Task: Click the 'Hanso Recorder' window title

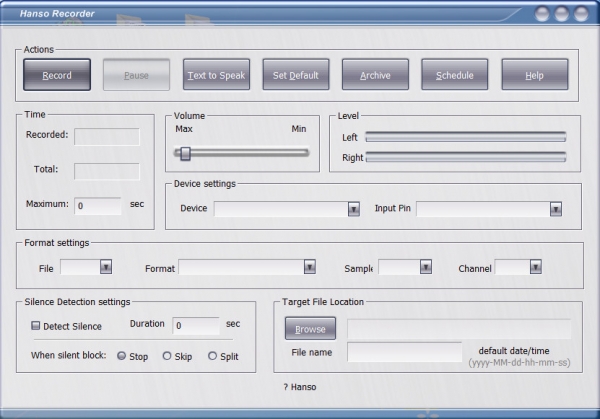Action: [57, 13]
